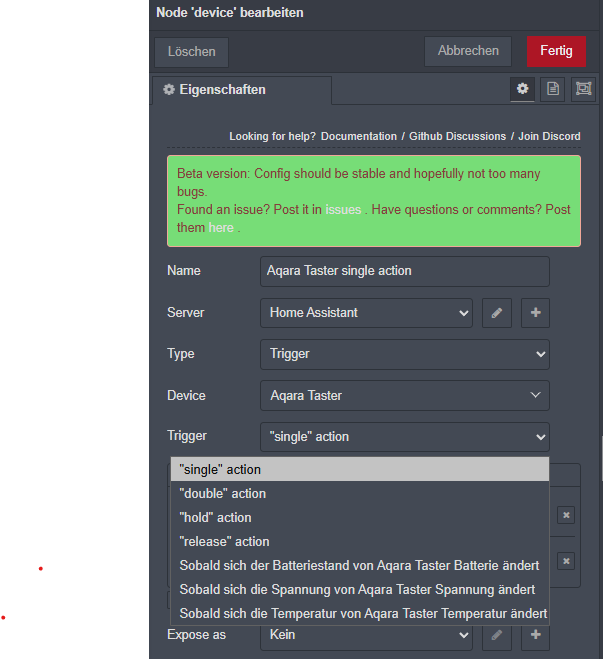Image resolution: width=603 pixels, height=659 pixels.
Task: Click the Abbrechen button
Action: pyautogui.click(x=468, y=51)
